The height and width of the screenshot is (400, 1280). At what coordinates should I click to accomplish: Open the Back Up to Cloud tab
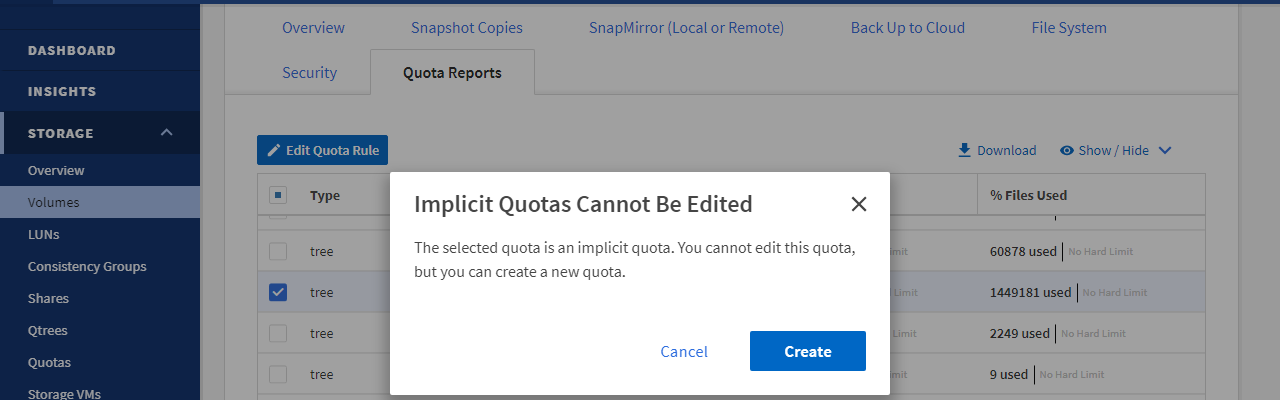pyautogui.click(x=907, y=28)
